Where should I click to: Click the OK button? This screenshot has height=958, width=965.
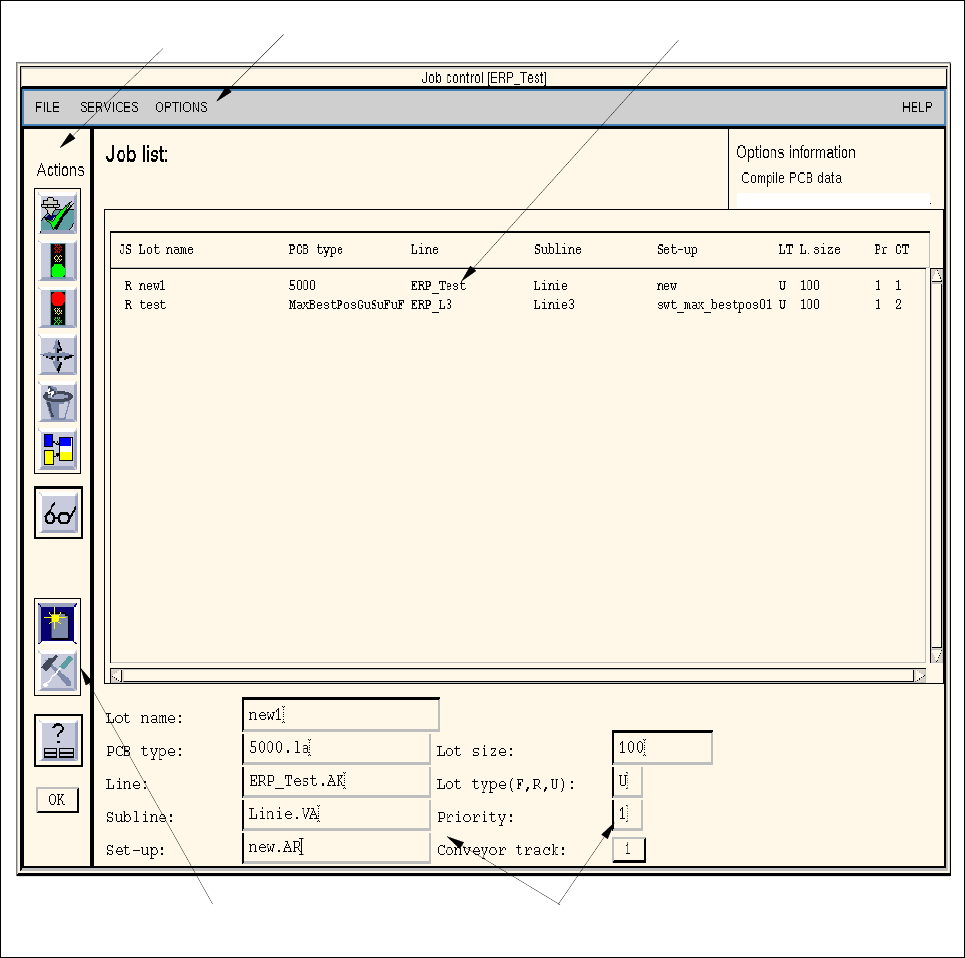[57, 800]
